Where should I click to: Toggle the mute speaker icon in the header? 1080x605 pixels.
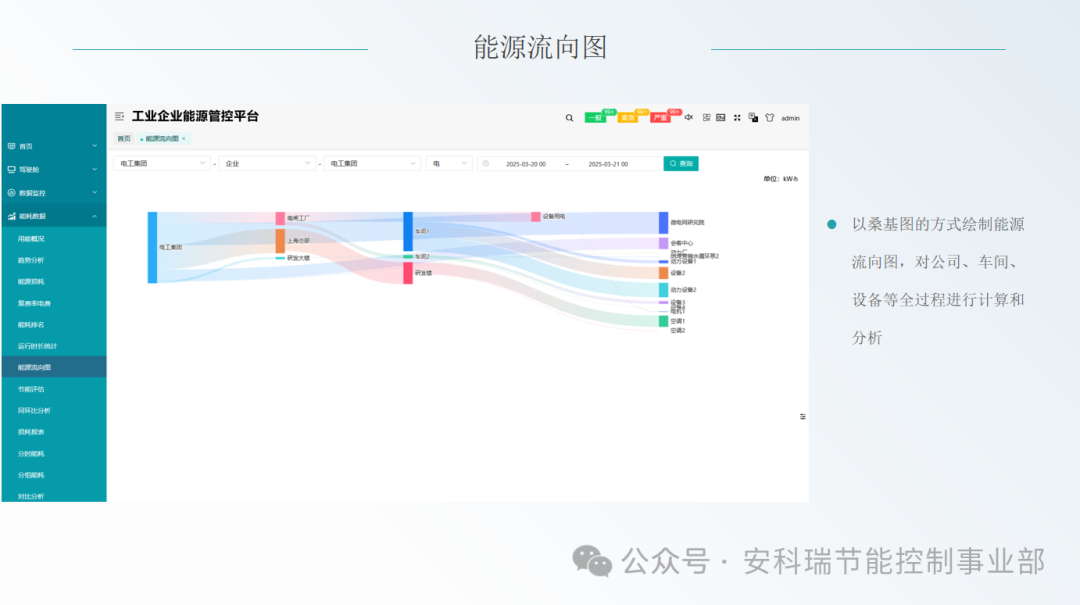689,118
